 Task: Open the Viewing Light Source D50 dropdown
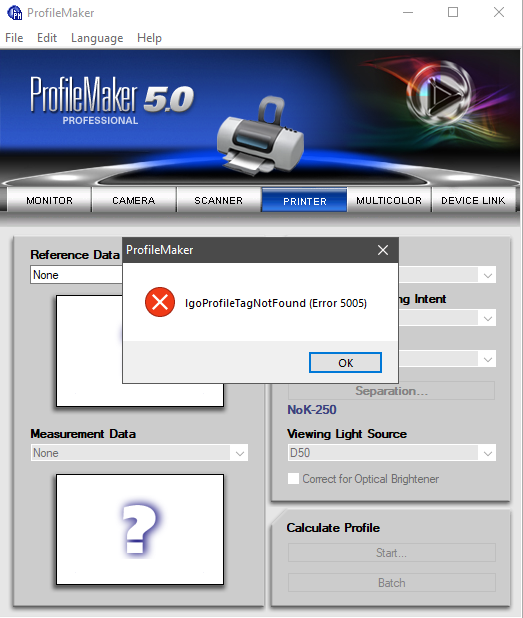pyautogui.click(x=391, y=453)
